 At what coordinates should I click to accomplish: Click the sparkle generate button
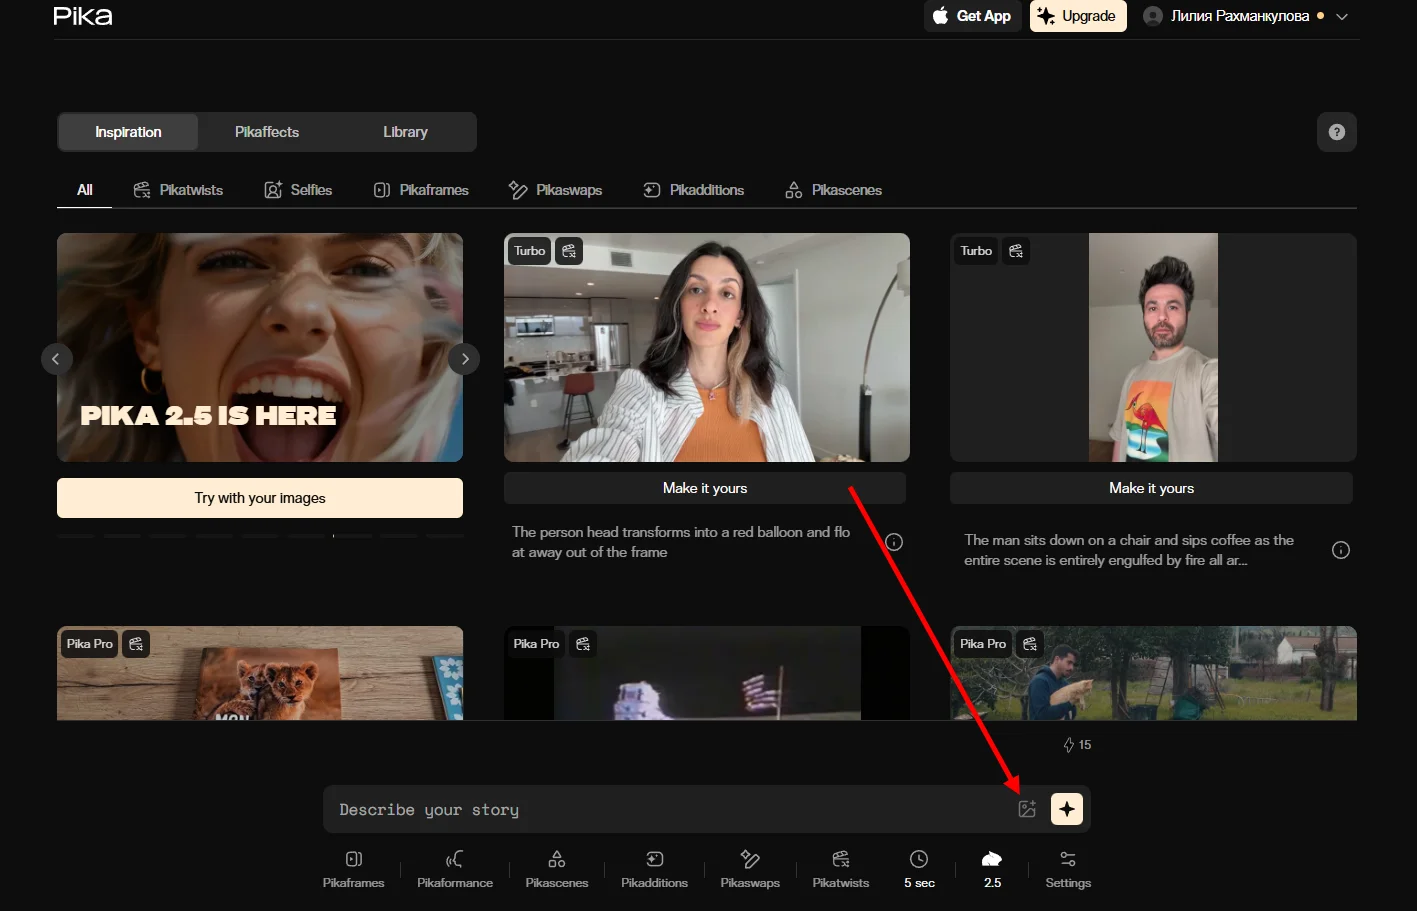tap(1067, 809)
